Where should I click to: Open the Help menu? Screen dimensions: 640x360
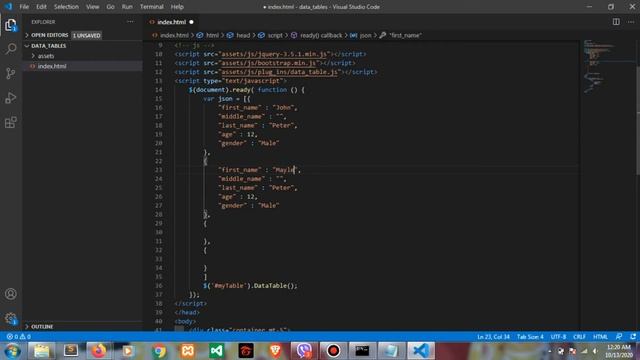(x=177, y=7)
